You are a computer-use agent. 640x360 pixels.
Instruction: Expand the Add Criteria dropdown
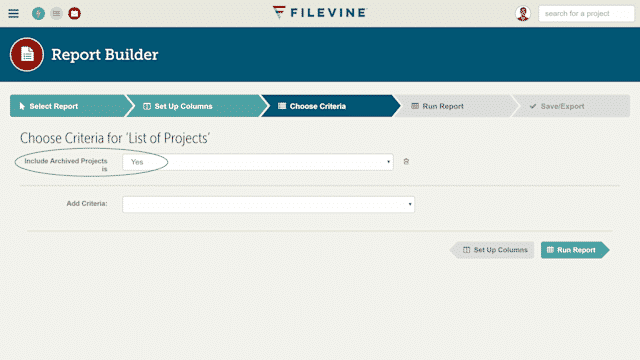point(268,204)
